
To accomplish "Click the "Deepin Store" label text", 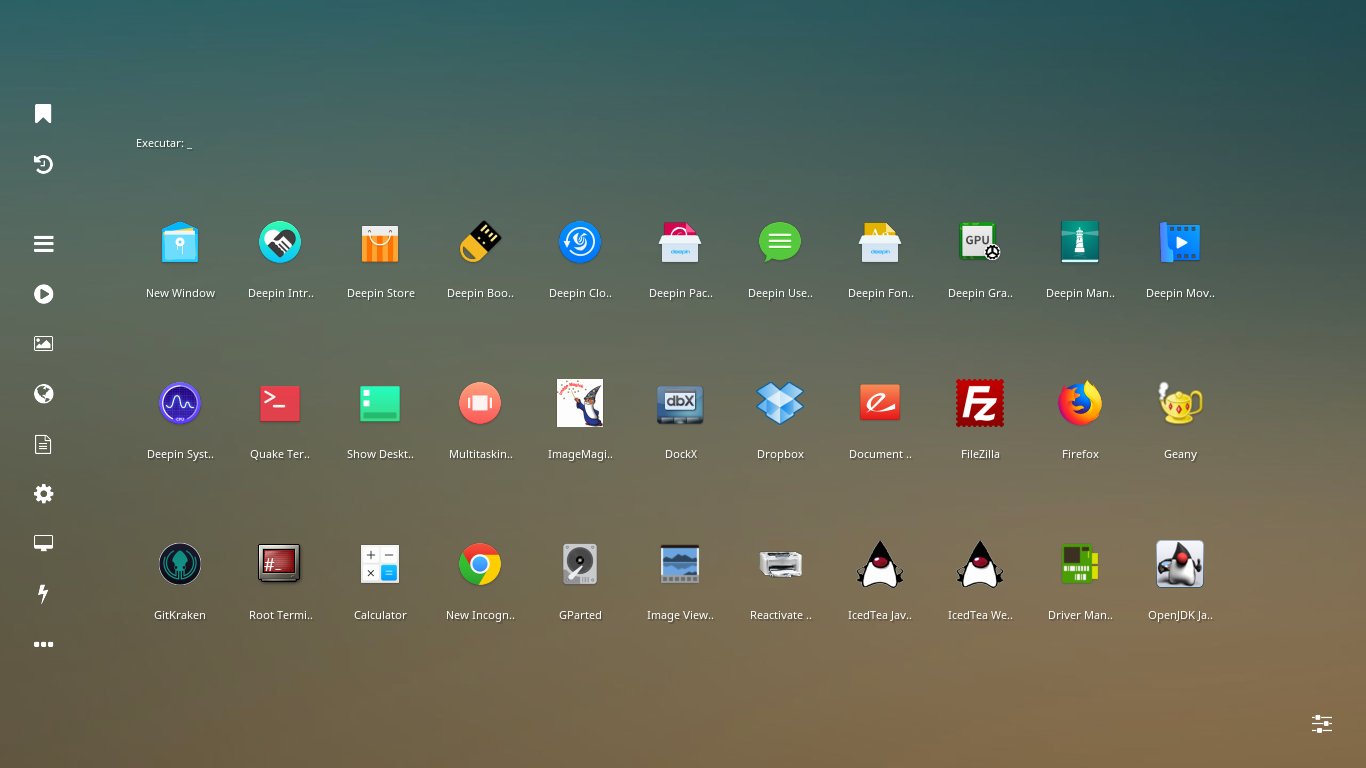I will (380, 293).
